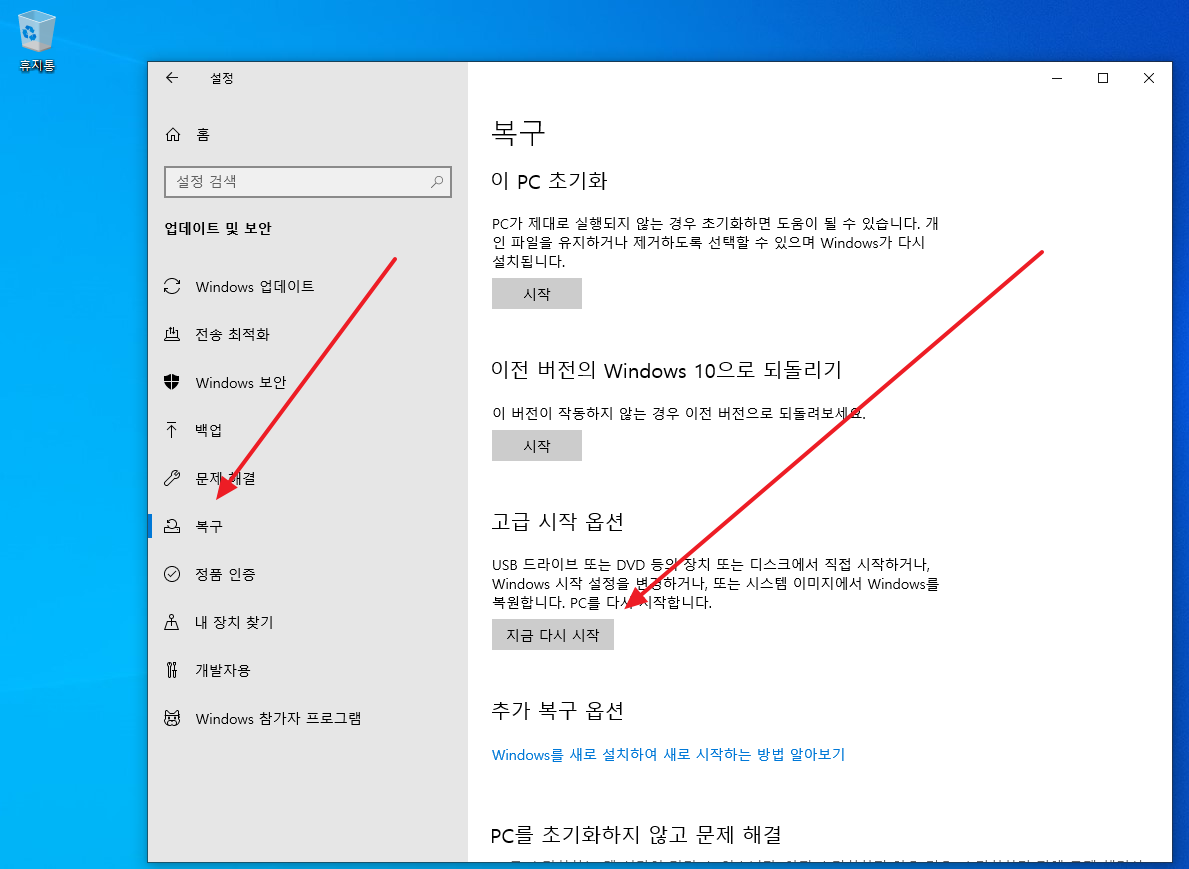
Task: Click the Windows 업데이트 refresh icon
Action: (172, 286)
